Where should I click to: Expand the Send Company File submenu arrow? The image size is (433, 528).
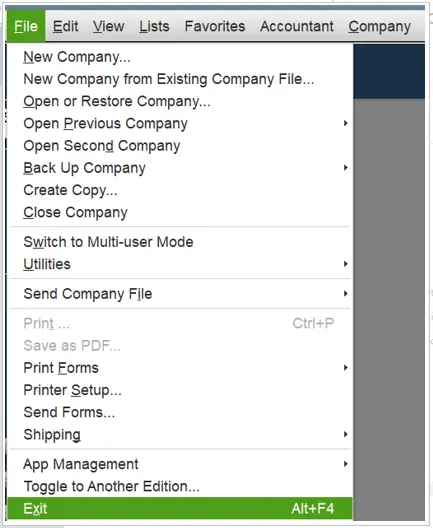click(x=345, y=294)
